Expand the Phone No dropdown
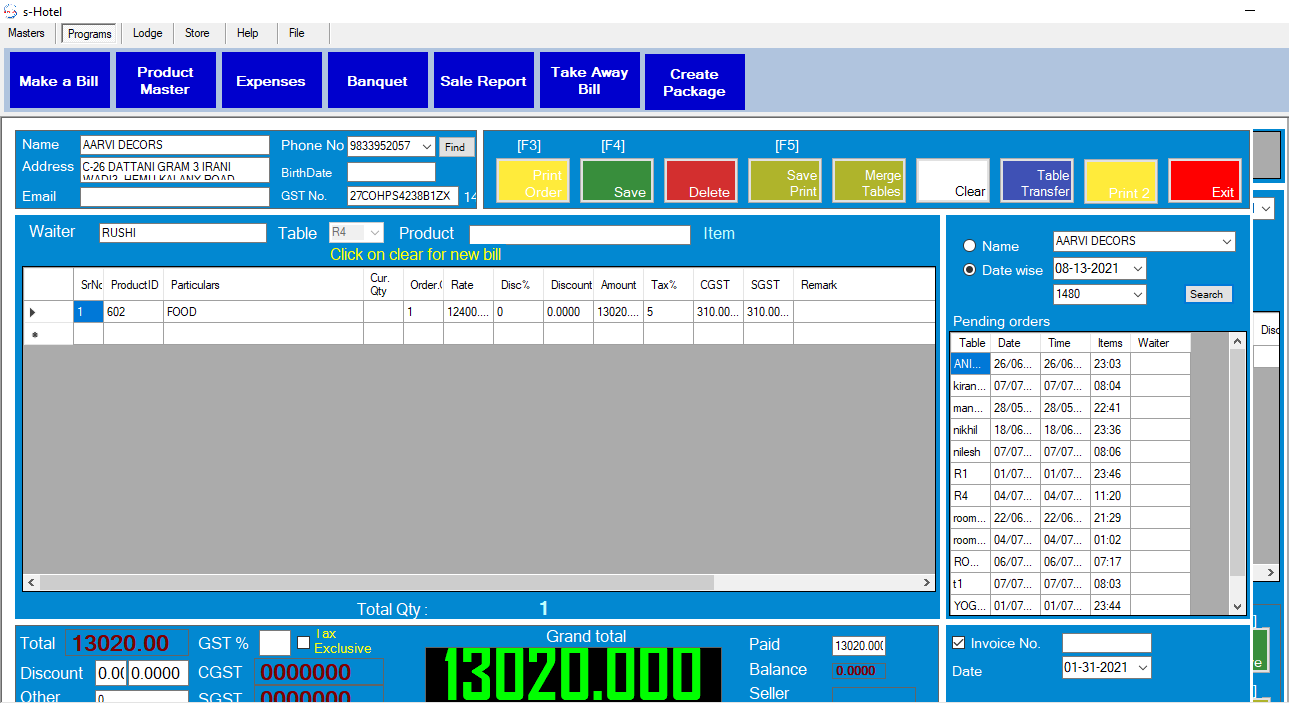This screenshot has height=704, width=1289. pos(428,146)
